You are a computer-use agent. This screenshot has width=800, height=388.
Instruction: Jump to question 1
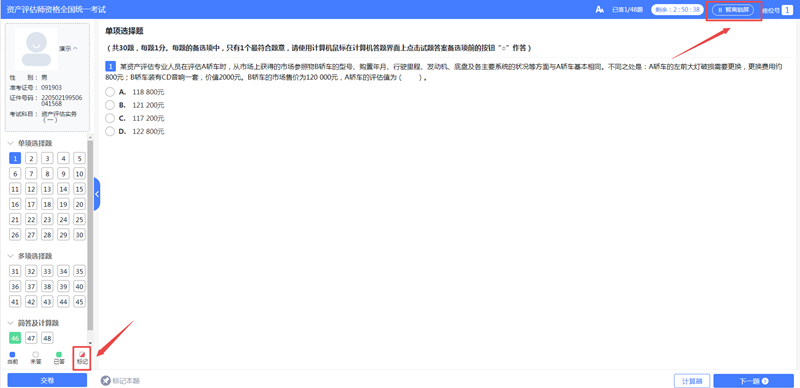pyautogui.click(x=15, y=158)
